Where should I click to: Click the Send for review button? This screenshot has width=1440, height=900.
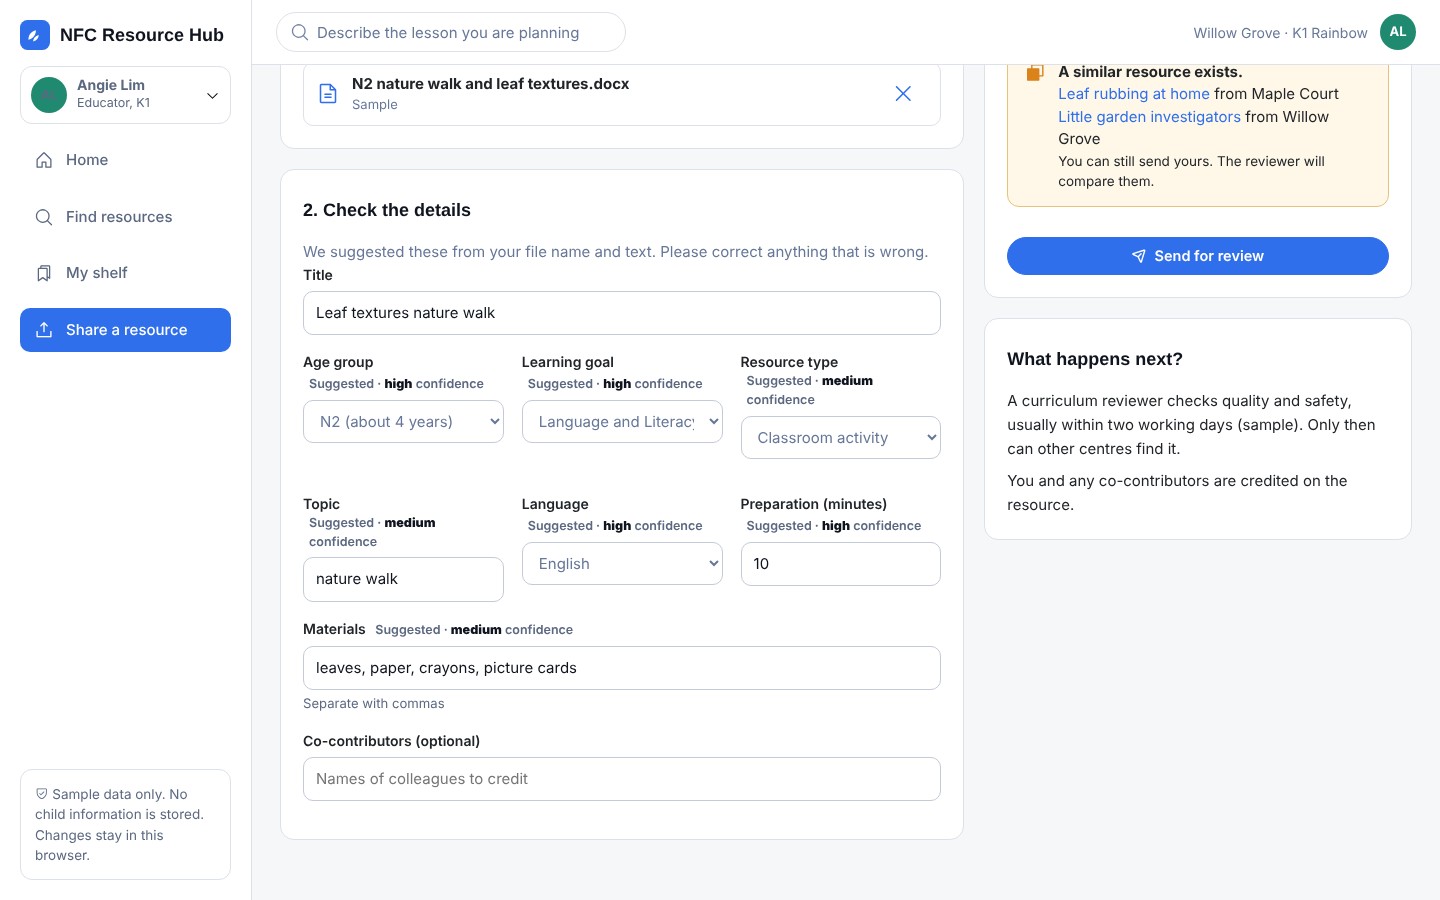pos(1198,256)
